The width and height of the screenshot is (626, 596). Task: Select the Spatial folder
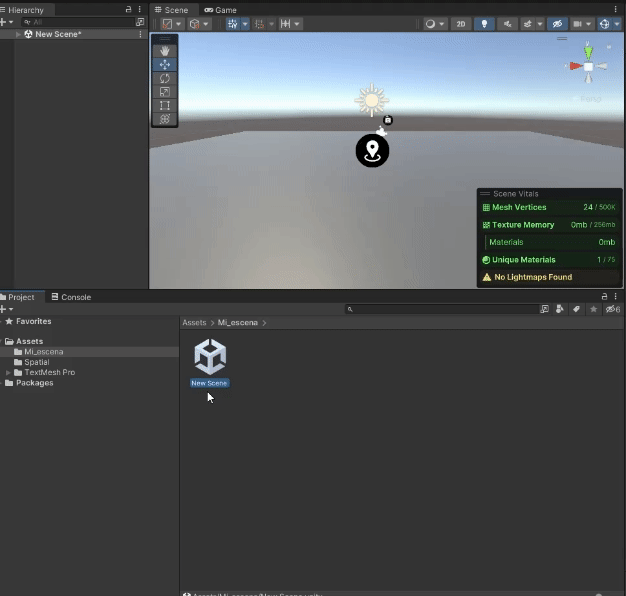36,362
